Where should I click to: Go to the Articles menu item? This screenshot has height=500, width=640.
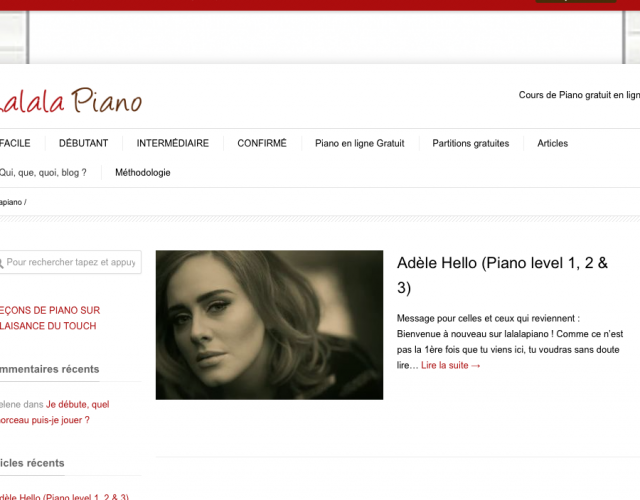552,143
